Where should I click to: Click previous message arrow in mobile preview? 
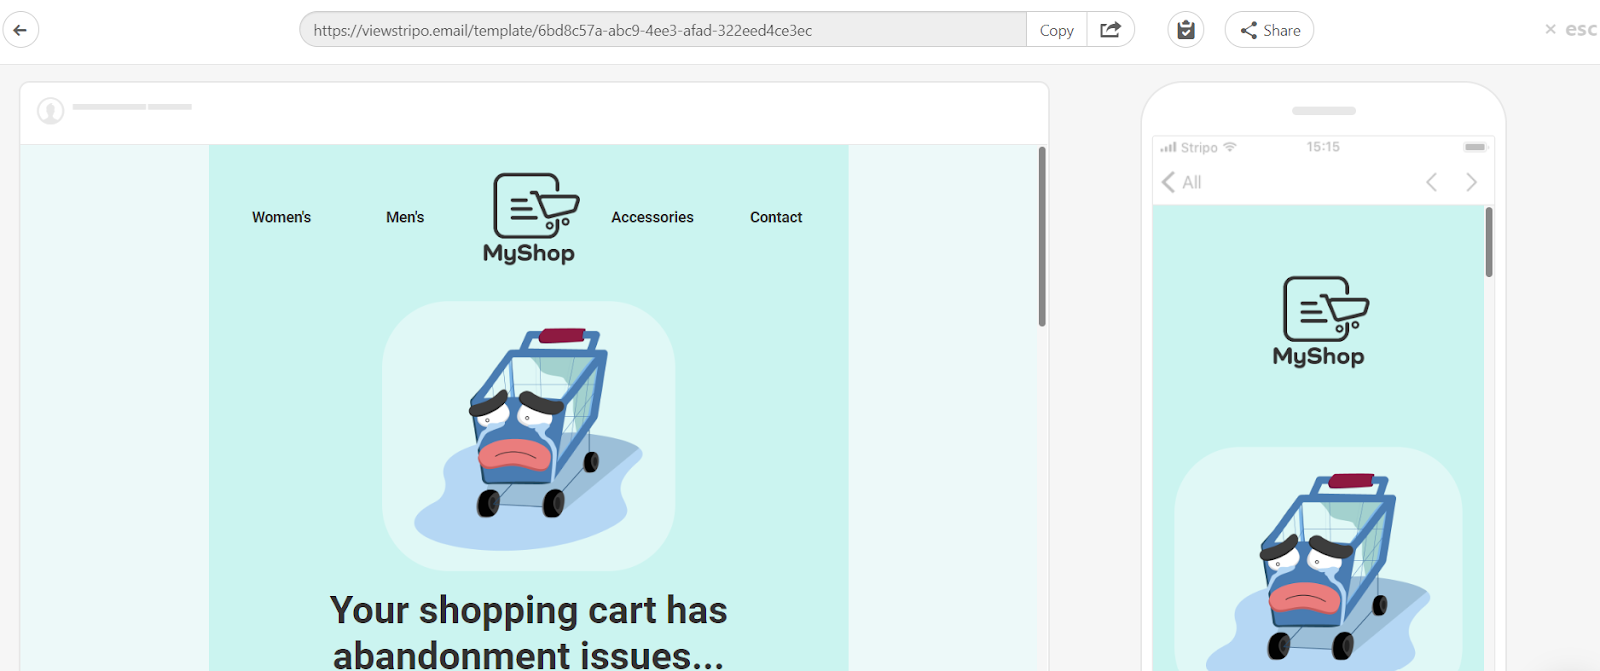pos(1431,182)
